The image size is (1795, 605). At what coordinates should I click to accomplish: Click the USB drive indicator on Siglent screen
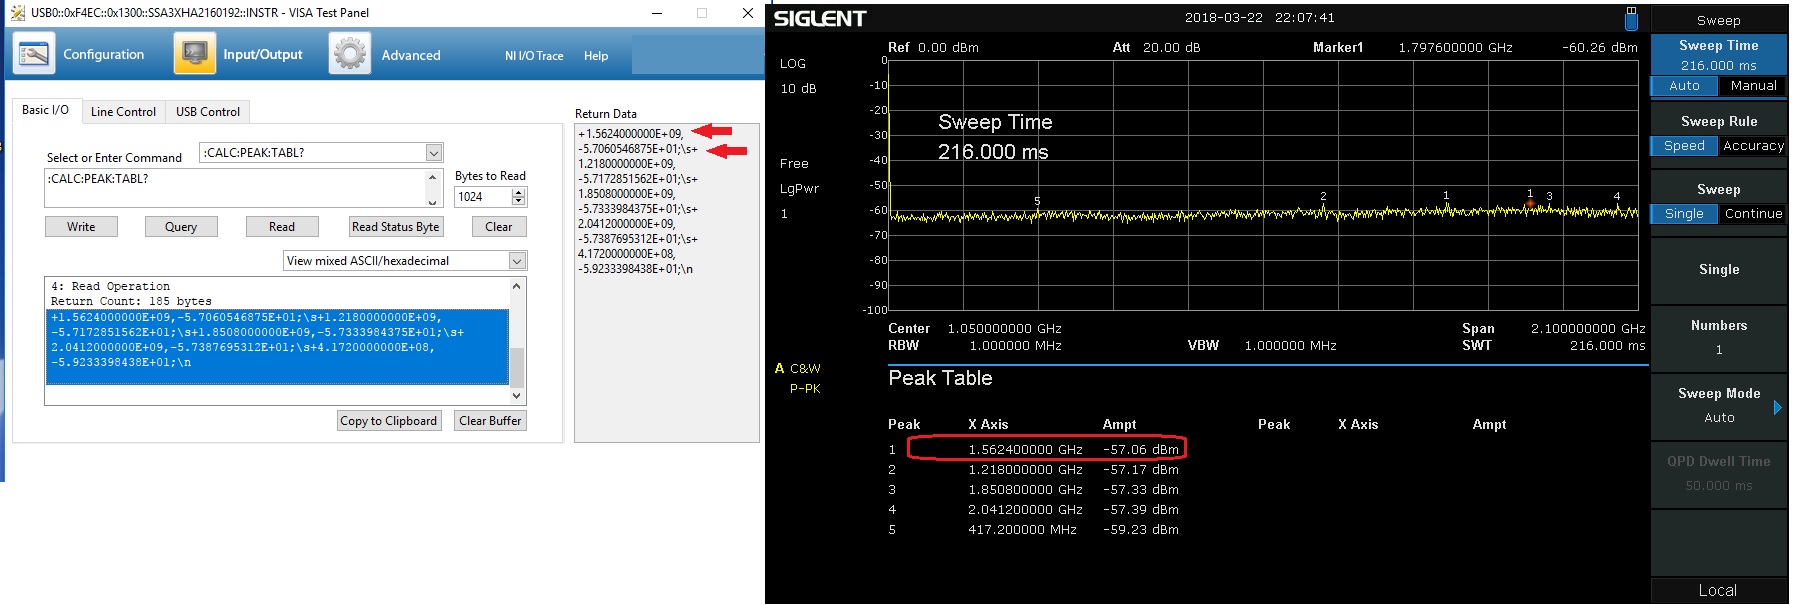[x=1631, y=18]
